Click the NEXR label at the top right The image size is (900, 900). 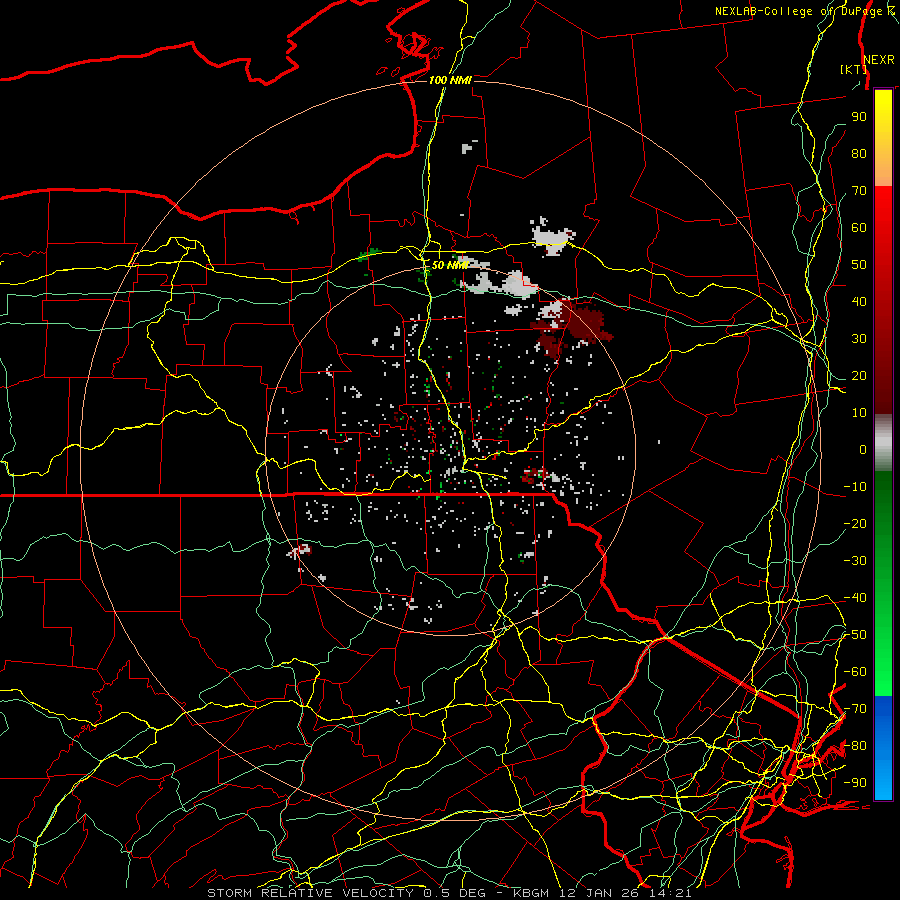[879, 60]
